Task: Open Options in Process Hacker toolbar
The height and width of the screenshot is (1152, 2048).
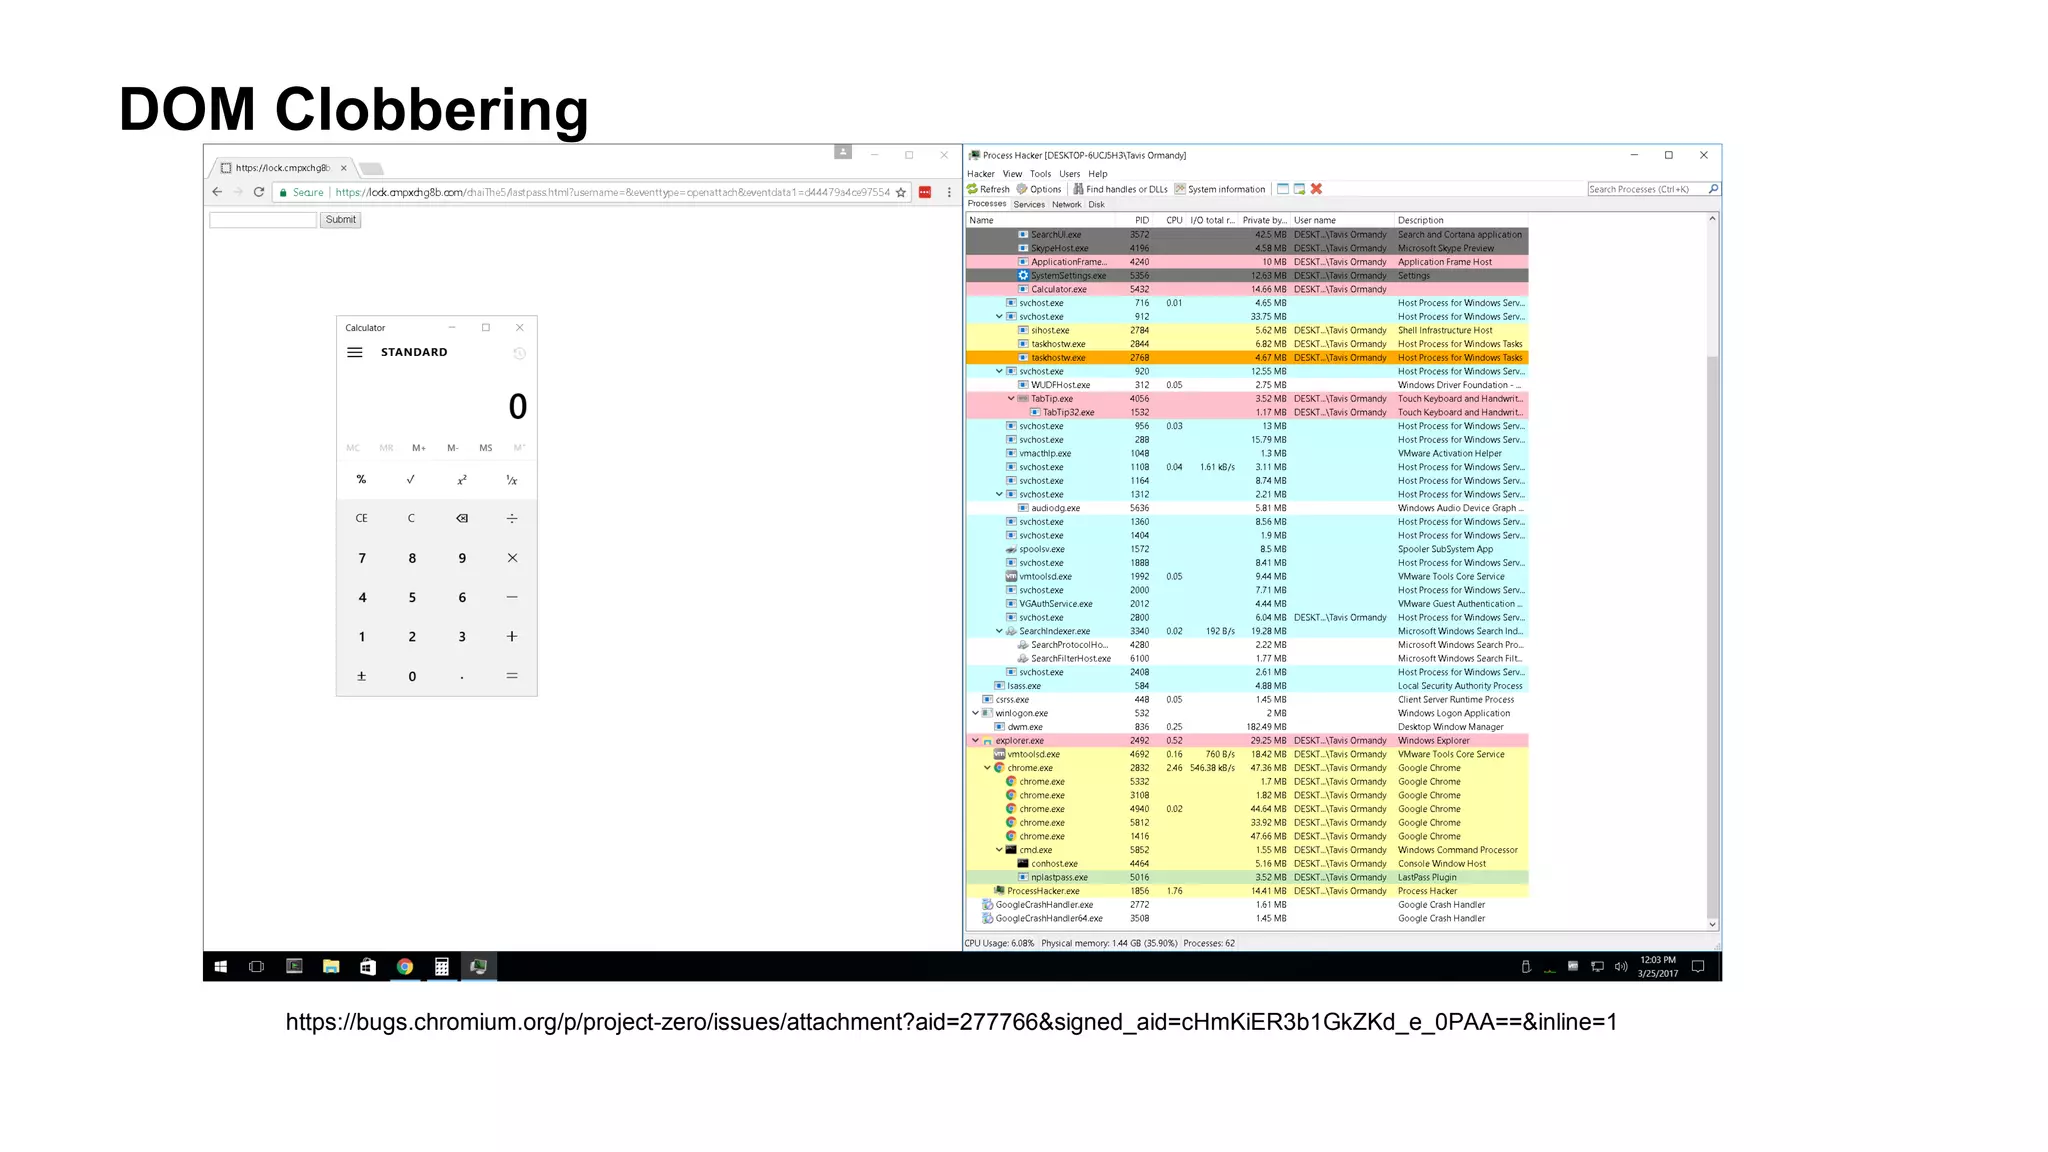Action: (x=1039, y=189)
